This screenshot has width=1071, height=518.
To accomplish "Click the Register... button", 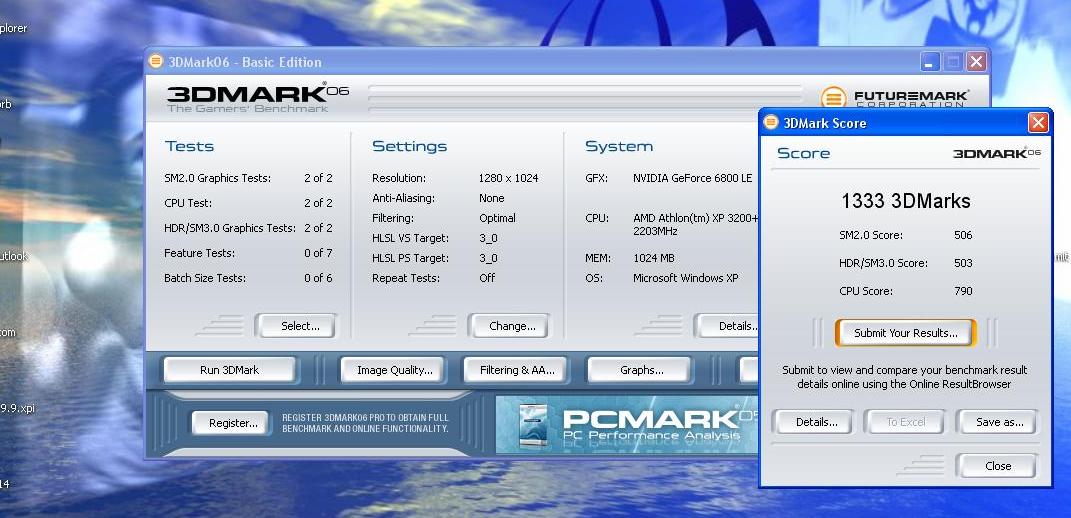I will tap(233, 423).
